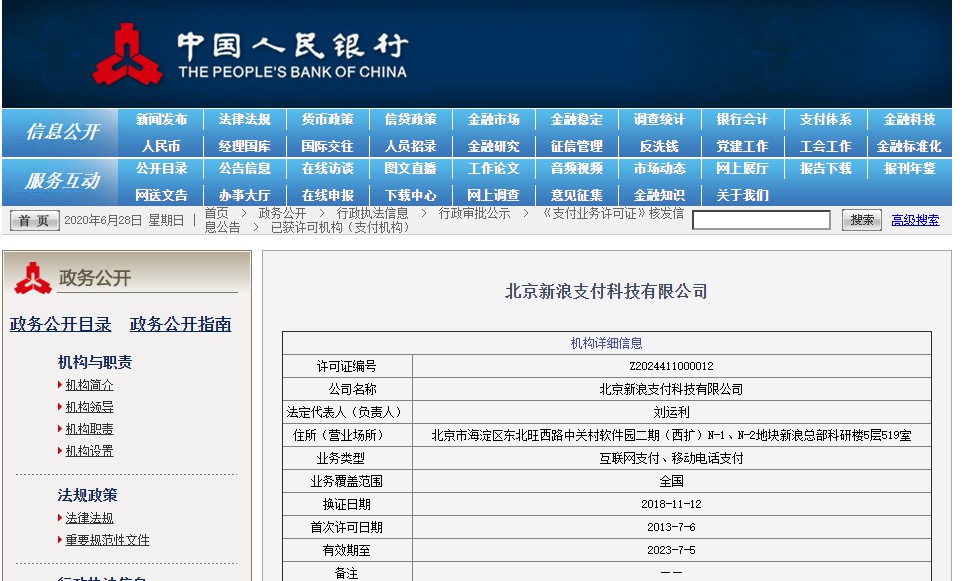Open the 金融科技 section
The width and height of the screenshot is (975, 581).
click(909, 119)
